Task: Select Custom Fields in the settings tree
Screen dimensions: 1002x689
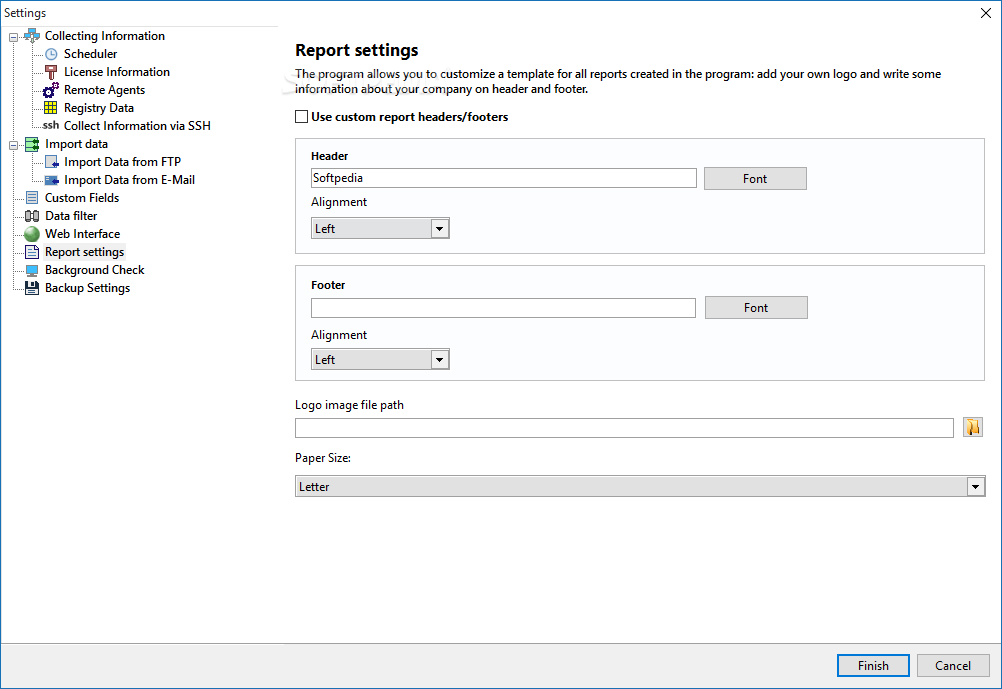Action: [82, 198]
